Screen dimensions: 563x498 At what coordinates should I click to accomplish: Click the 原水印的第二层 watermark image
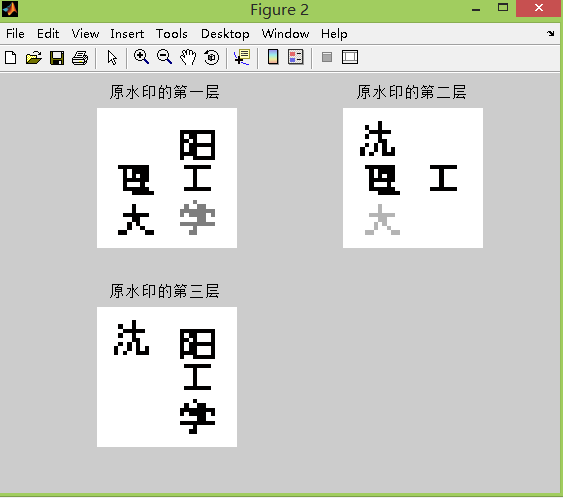(413, 178)
